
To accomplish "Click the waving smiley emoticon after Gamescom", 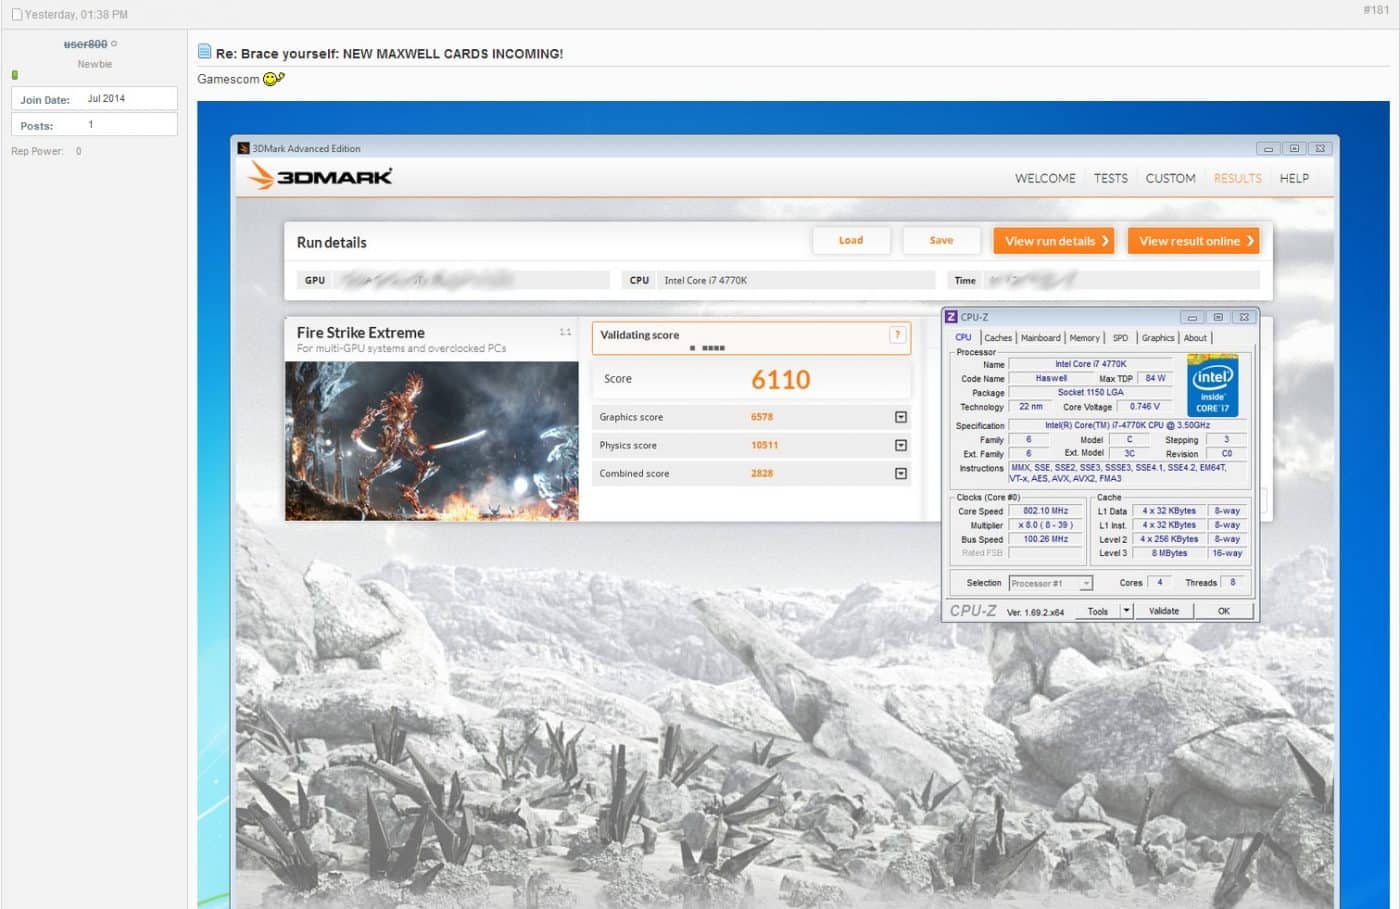I will click(274, 79).
